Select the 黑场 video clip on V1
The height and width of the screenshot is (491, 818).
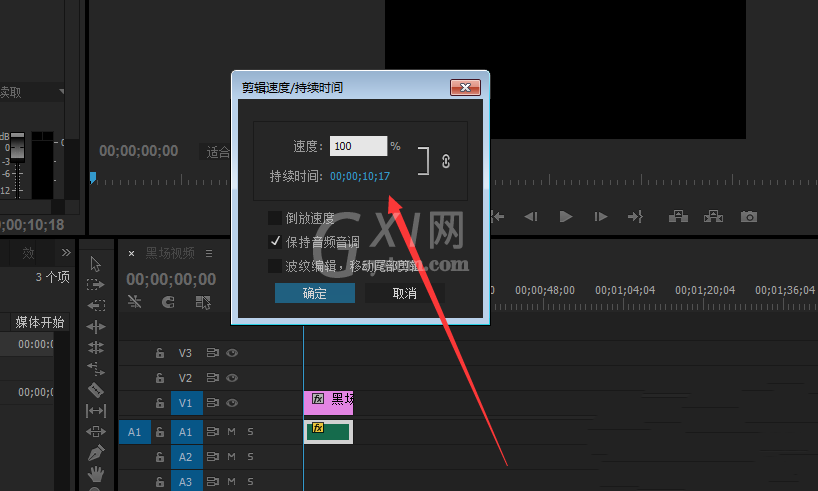pos(328,403)
